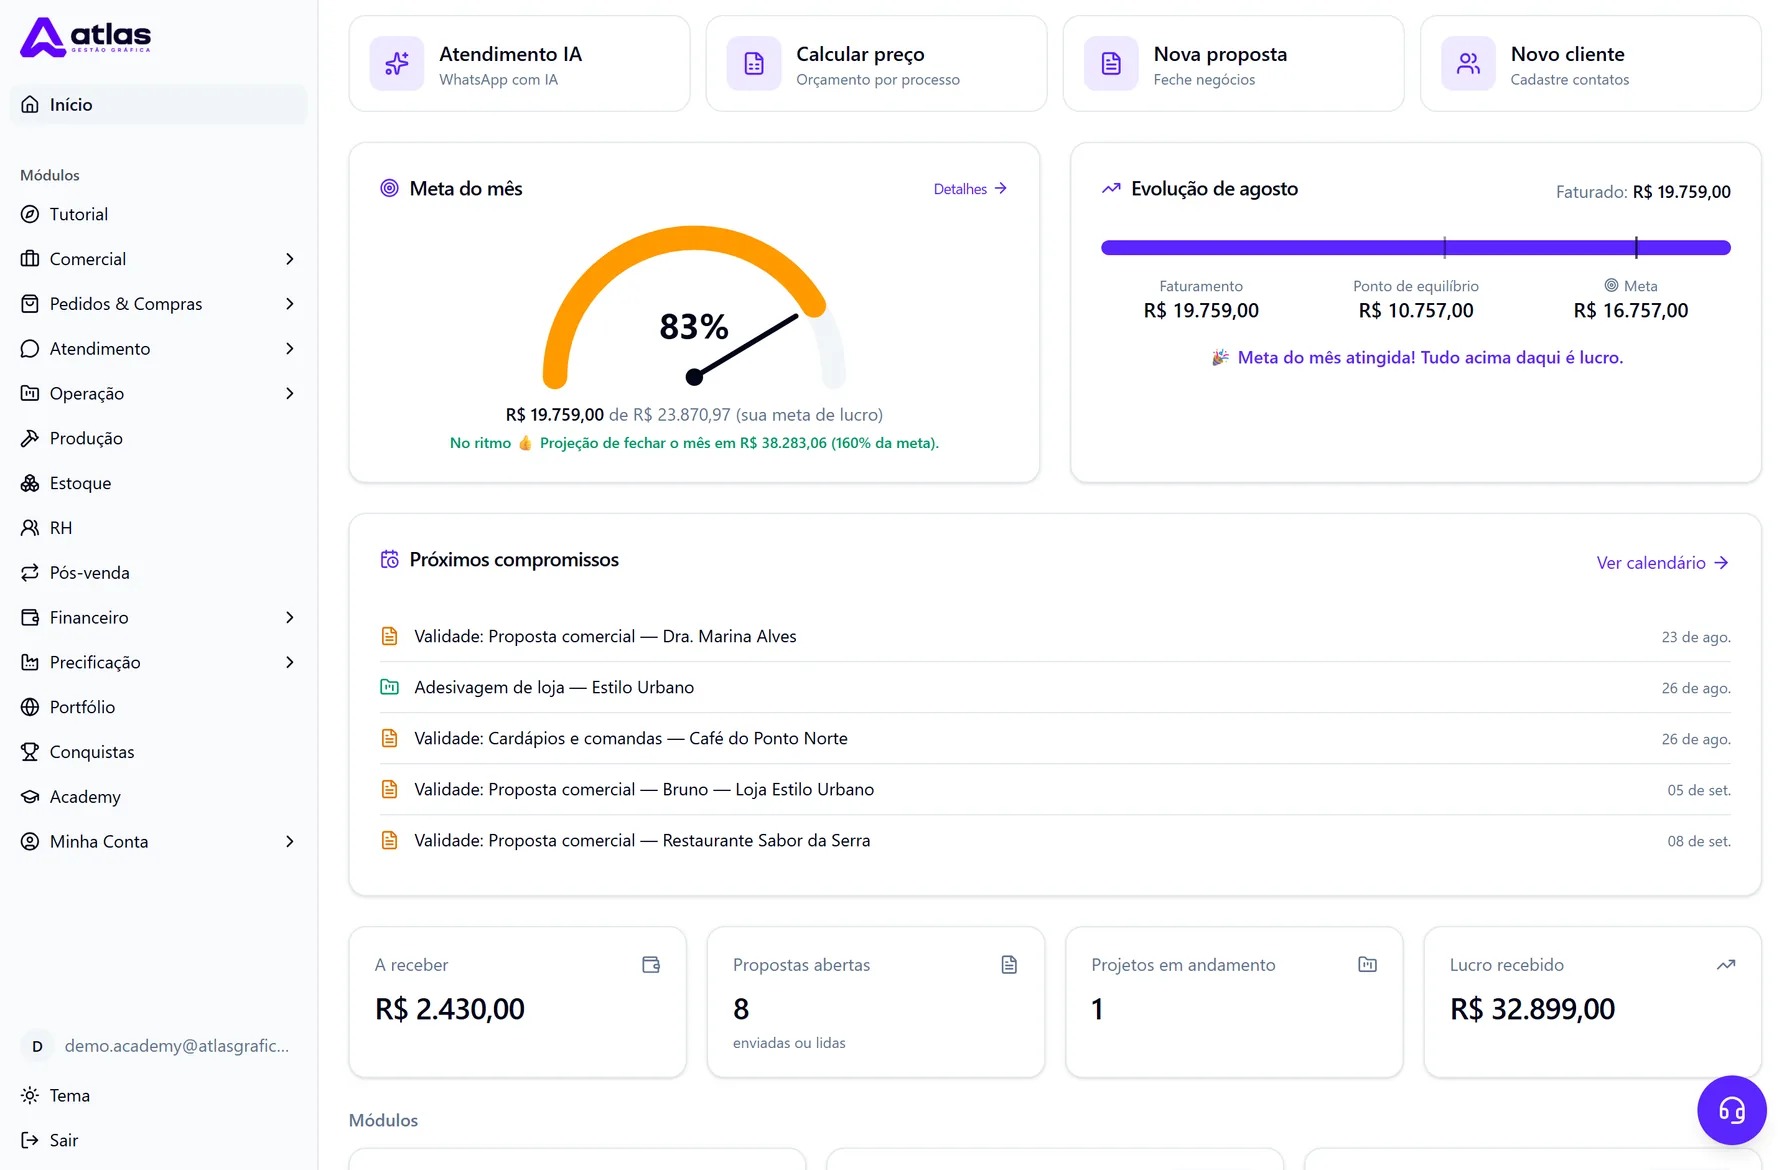Open the Produção module
Screen dimensions: 1792x1170
[x=159, y=438]
